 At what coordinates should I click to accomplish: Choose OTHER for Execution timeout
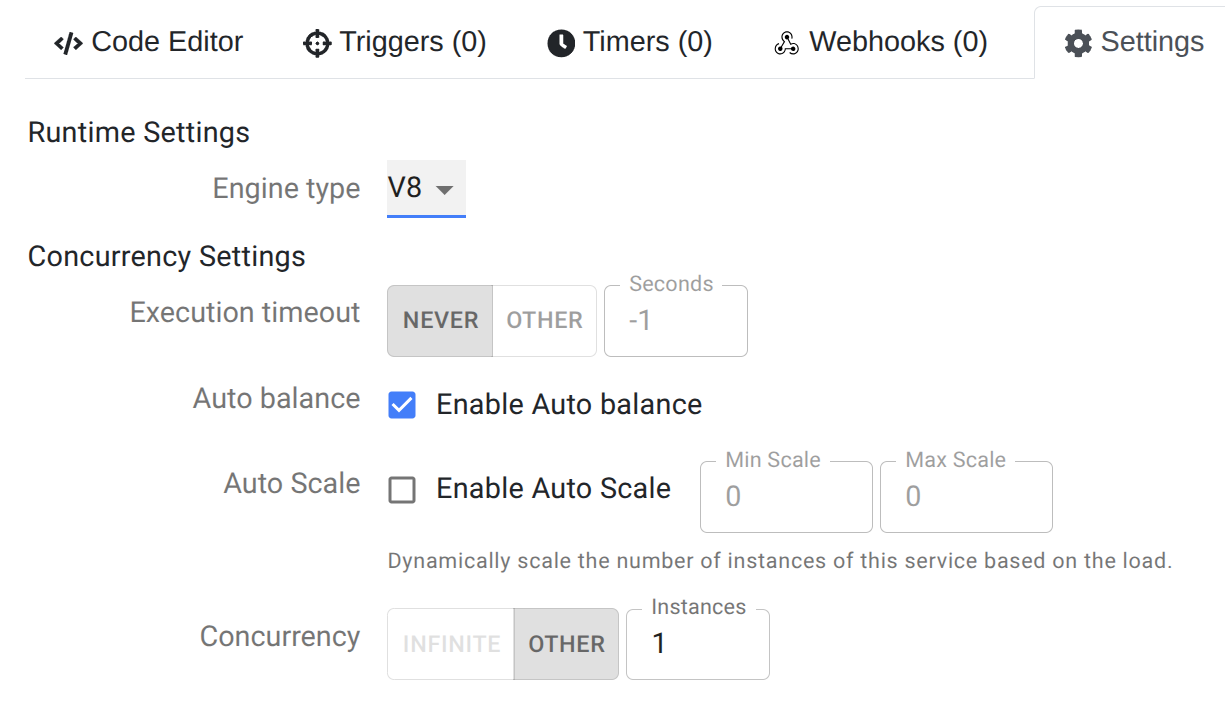point(544,321)
